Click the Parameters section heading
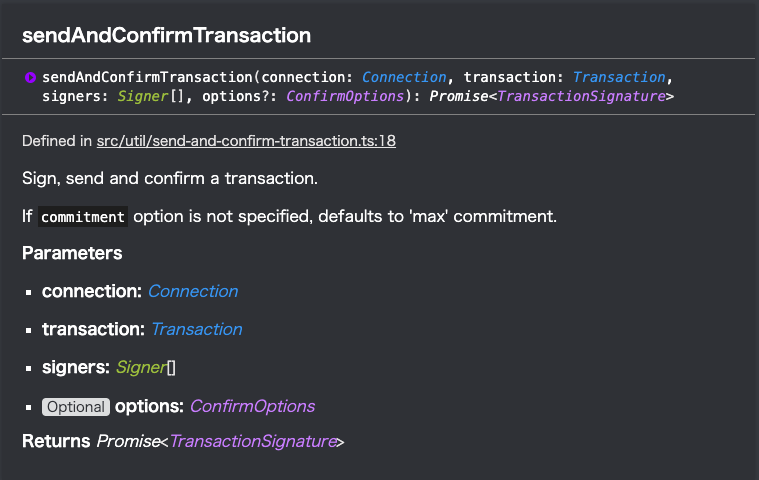This screenshot has height=480, width=759. 72,253
